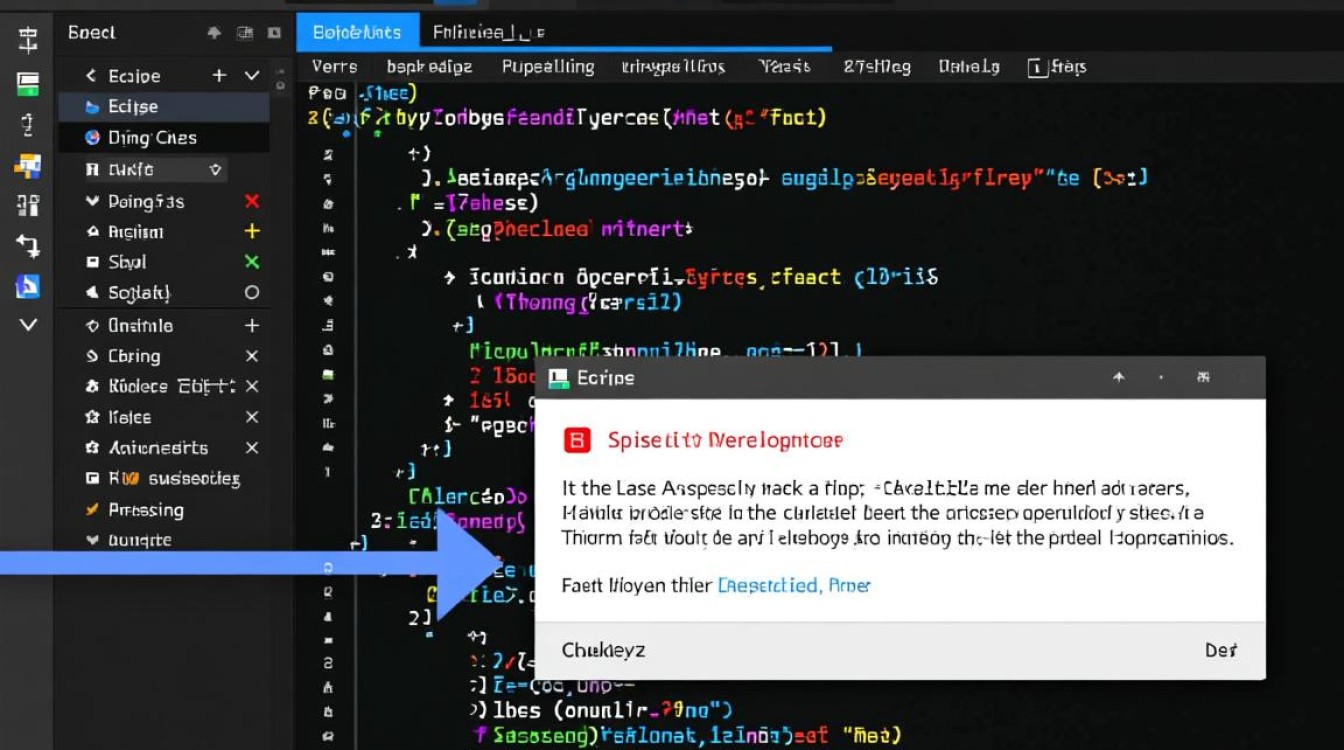The height and width of the screenshot is (750, 1344).
Task: Click the up arrow icon in sidebar header
Action: tap(213, 33)
